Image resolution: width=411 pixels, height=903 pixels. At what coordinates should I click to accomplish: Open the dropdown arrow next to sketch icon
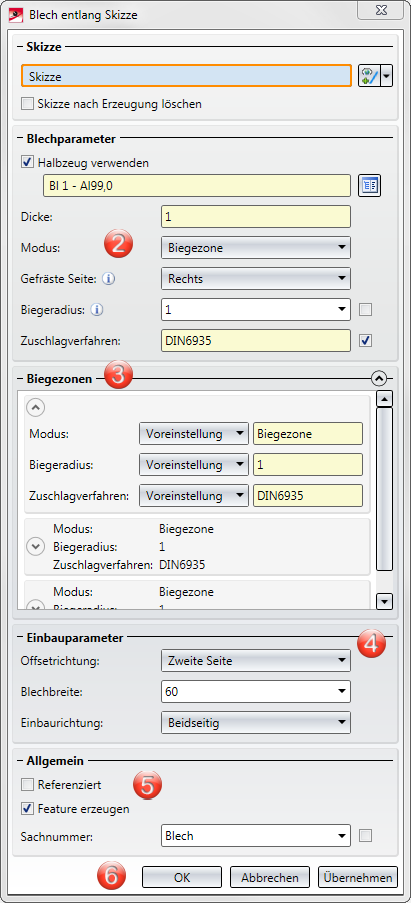click(x=387, y=76)
